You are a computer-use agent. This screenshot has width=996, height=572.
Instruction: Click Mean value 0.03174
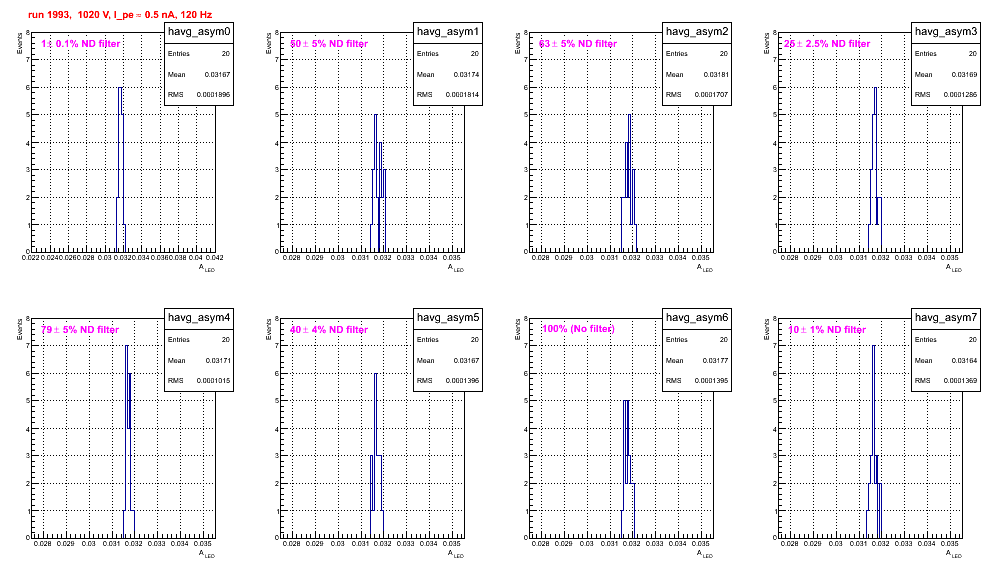[466, 74]
